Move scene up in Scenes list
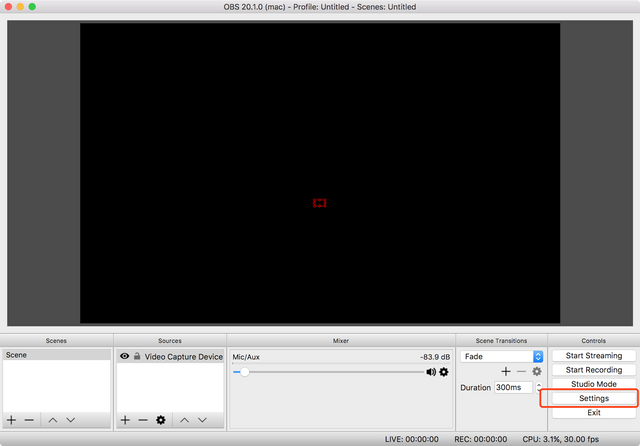The width and height of the screenshot is (640, 446). [x=53, y=420]
